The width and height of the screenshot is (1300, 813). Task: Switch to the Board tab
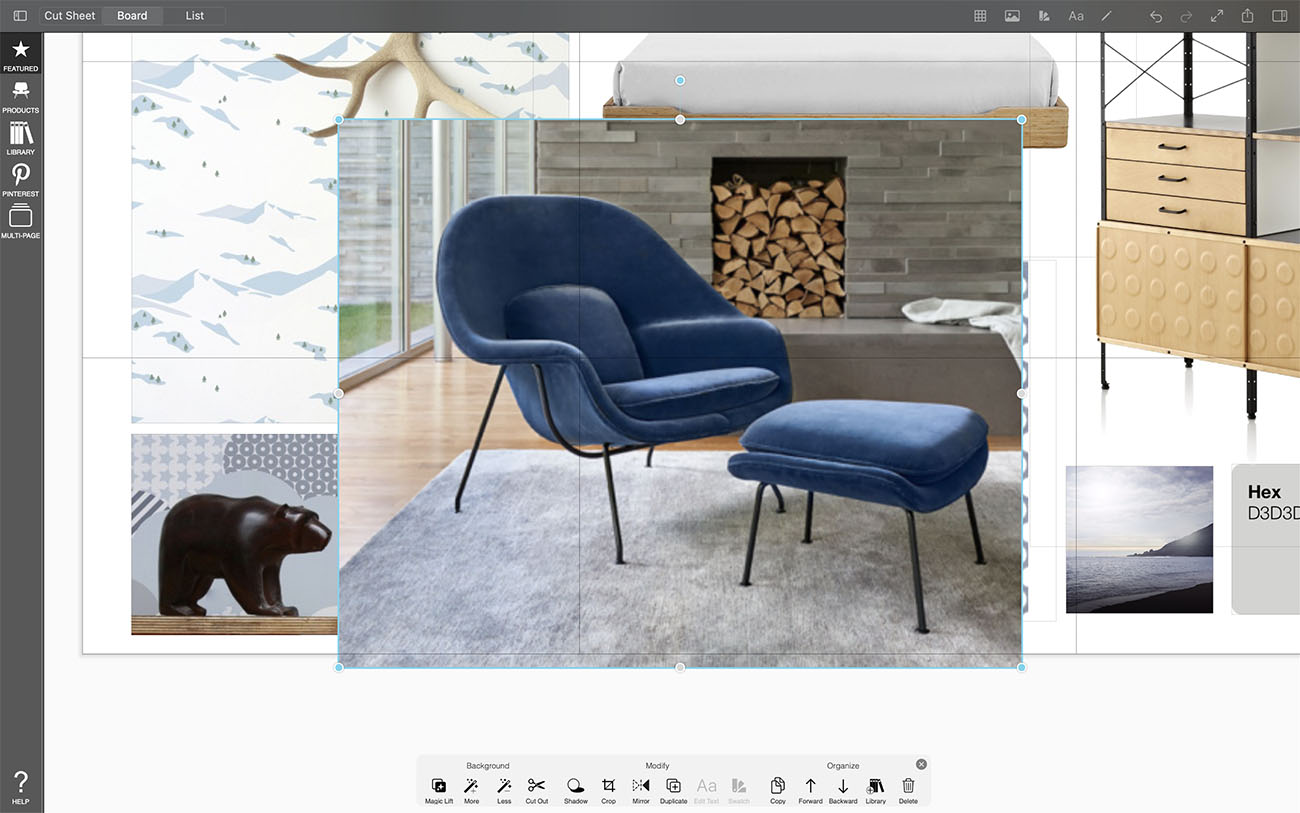132,16
